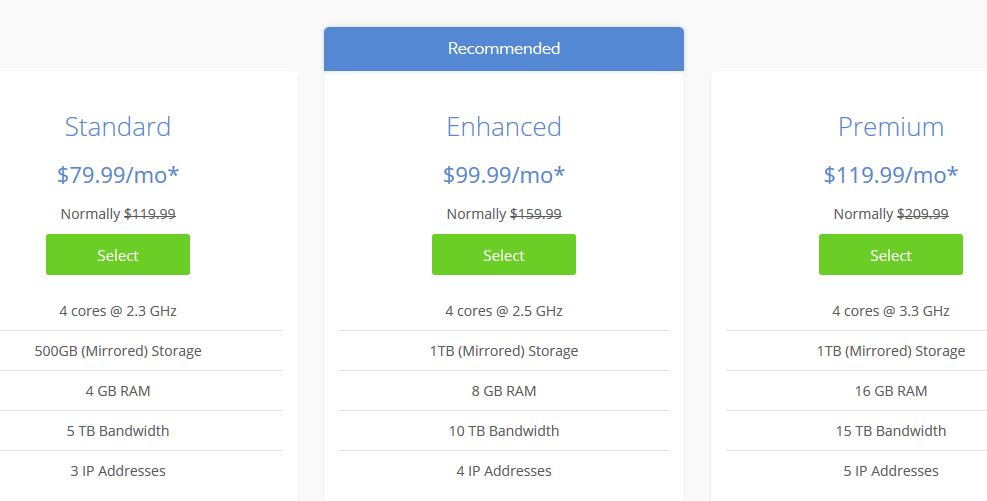The image size is (987, 501).
Task: Click the 16 GB RAM feature row
Action: click(x=891, y=391)
